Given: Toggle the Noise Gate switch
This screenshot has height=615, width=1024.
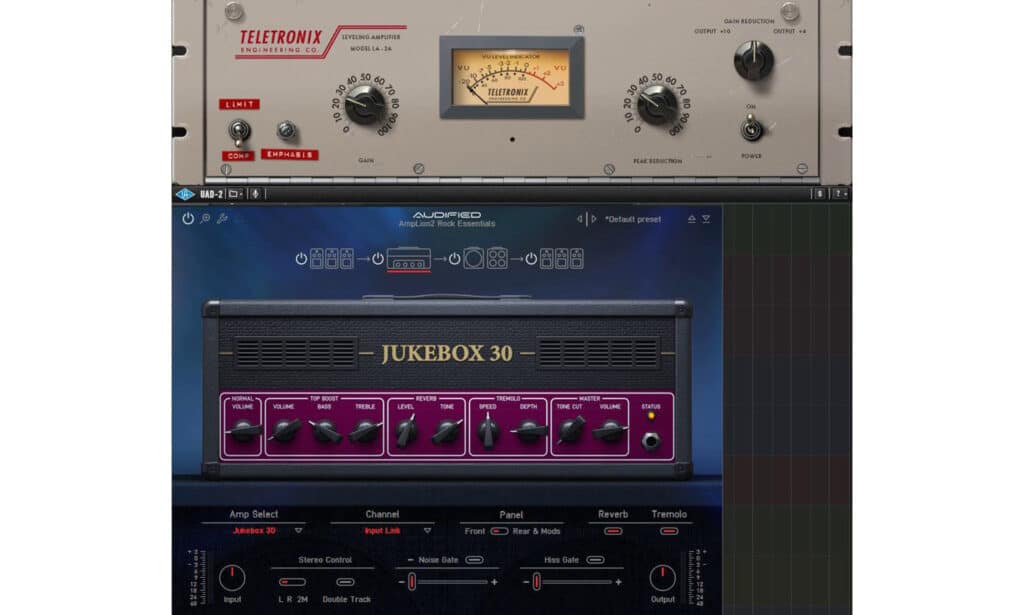Looking at the screenshot, I should point(474,560).
